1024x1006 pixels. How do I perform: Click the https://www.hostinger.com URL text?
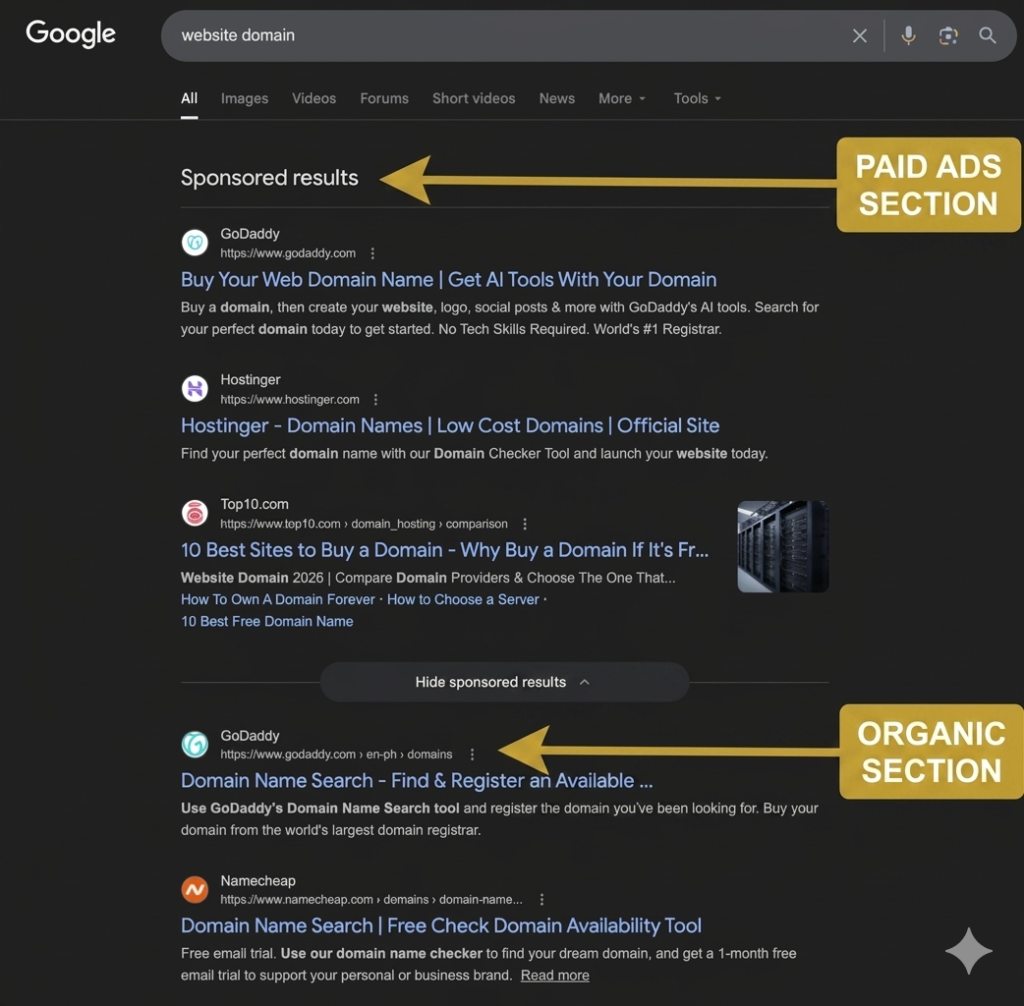tap(289, 400)
